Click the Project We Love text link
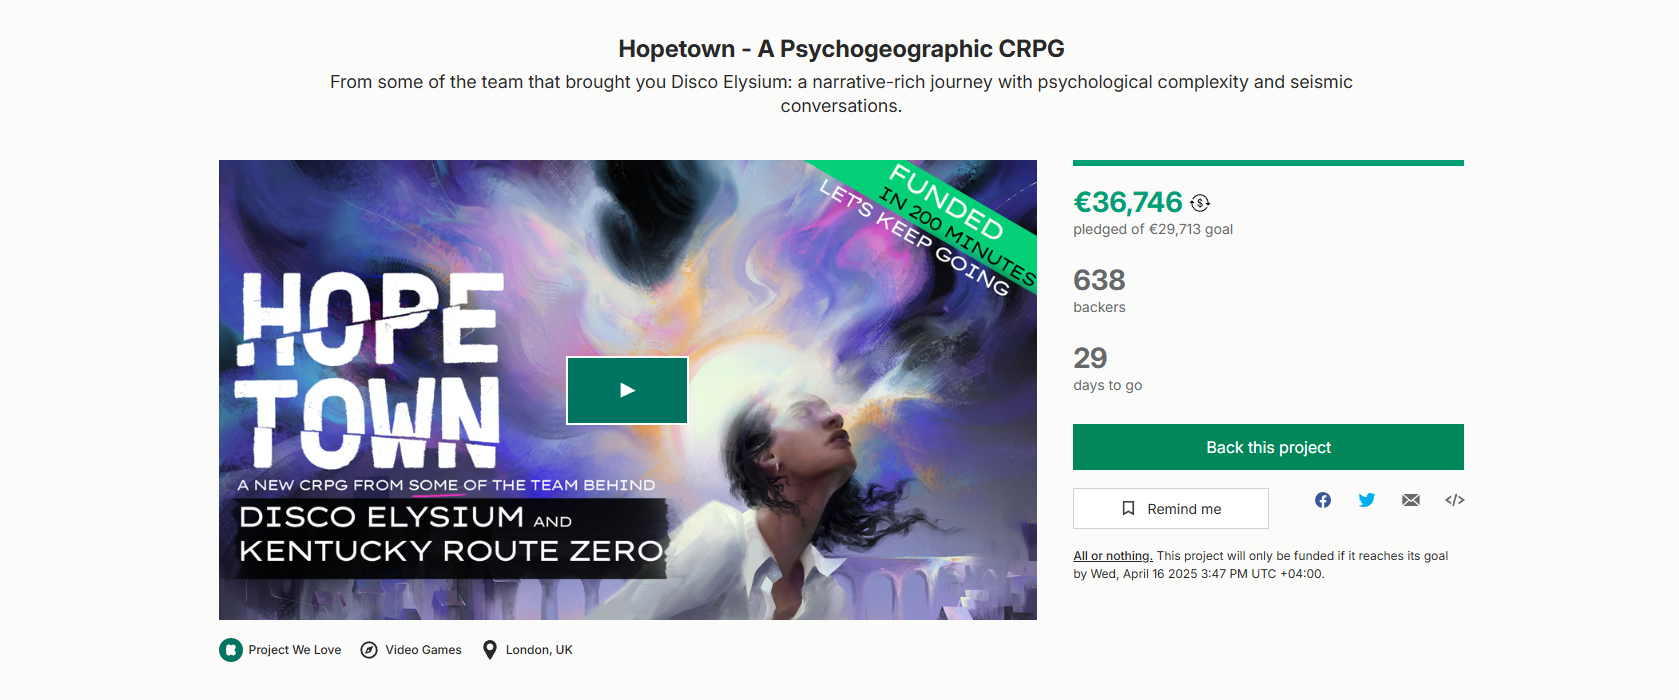Viewport: 1679px width, 700px height. tap(295, 650)
